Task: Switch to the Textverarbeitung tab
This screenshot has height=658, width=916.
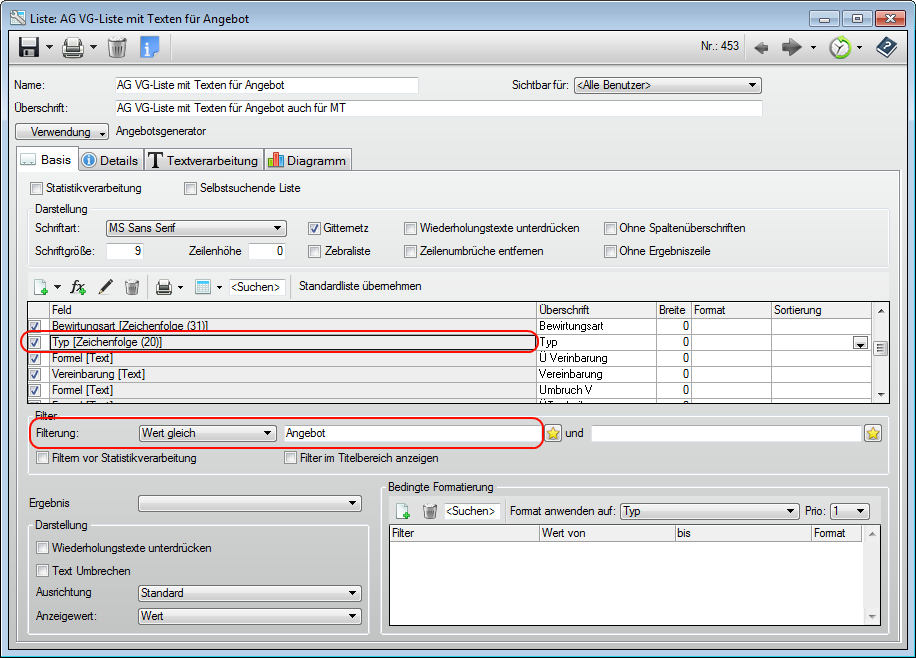Action: point(204,160)
